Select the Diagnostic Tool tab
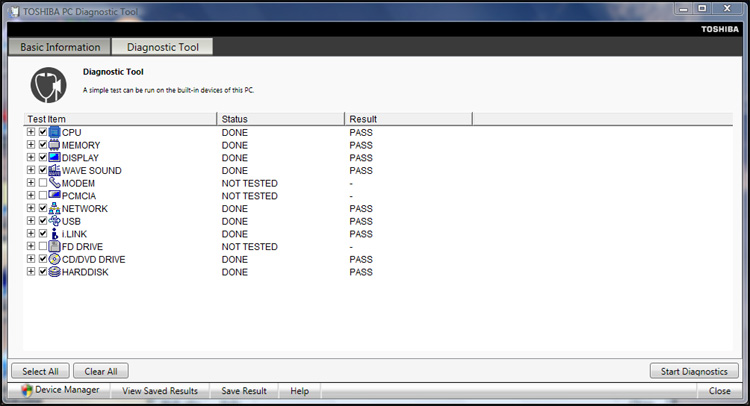 coord(163,47)
